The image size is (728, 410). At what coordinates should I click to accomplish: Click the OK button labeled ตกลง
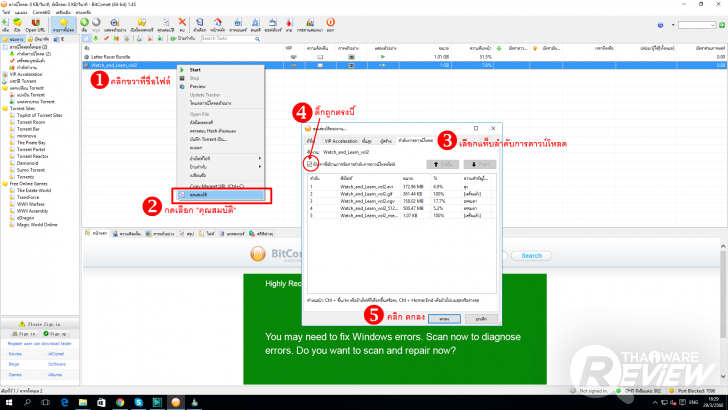click(x=444, y=319)
